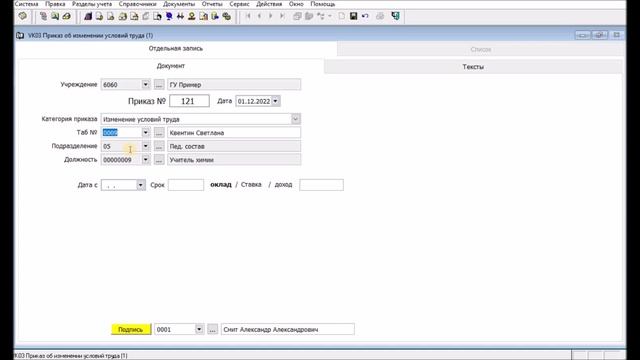This screenshot has width=640, height=360.
Task: Open the Сервис menu
Action: pos(240,4)
